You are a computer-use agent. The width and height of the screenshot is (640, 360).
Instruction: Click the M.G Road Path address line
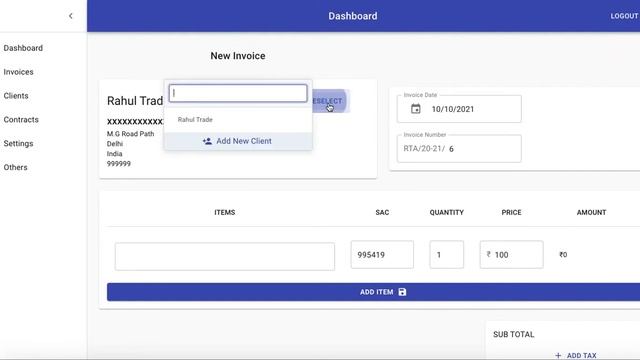(131, 134)
